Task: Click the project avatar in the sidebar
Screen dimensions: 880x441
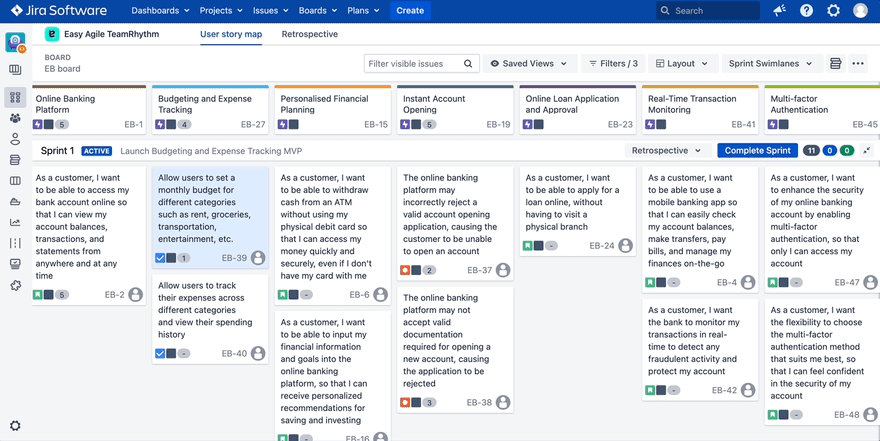Action: (x=15, y=42)
